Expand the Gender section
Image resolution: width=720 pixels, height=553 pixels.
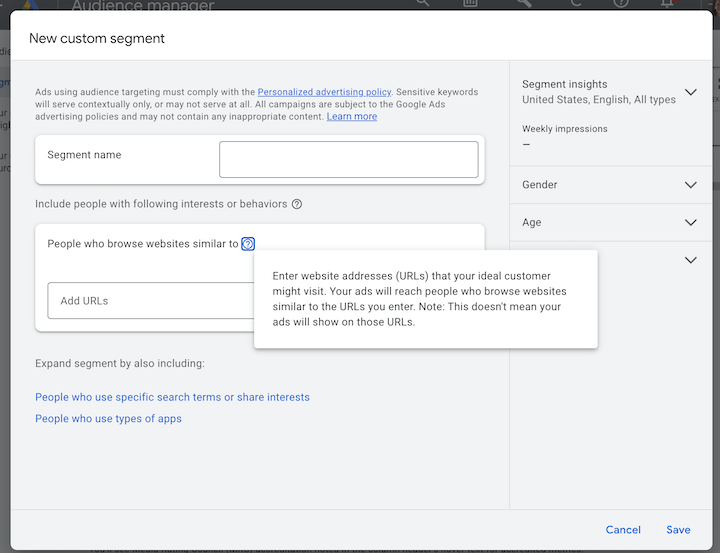click(690, 185)
